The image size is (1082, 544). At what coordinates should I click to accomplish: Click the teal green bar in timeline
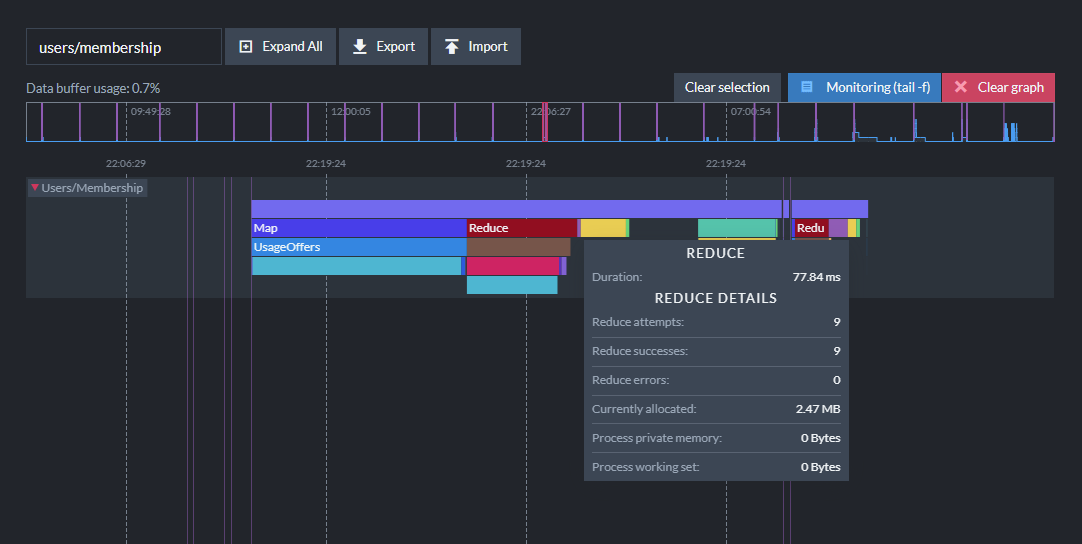737,228
